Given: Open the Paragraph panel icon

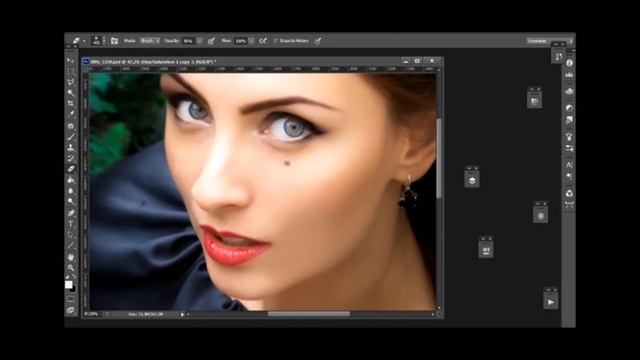Looking at the screenshot, I should [x=569, y=177].
